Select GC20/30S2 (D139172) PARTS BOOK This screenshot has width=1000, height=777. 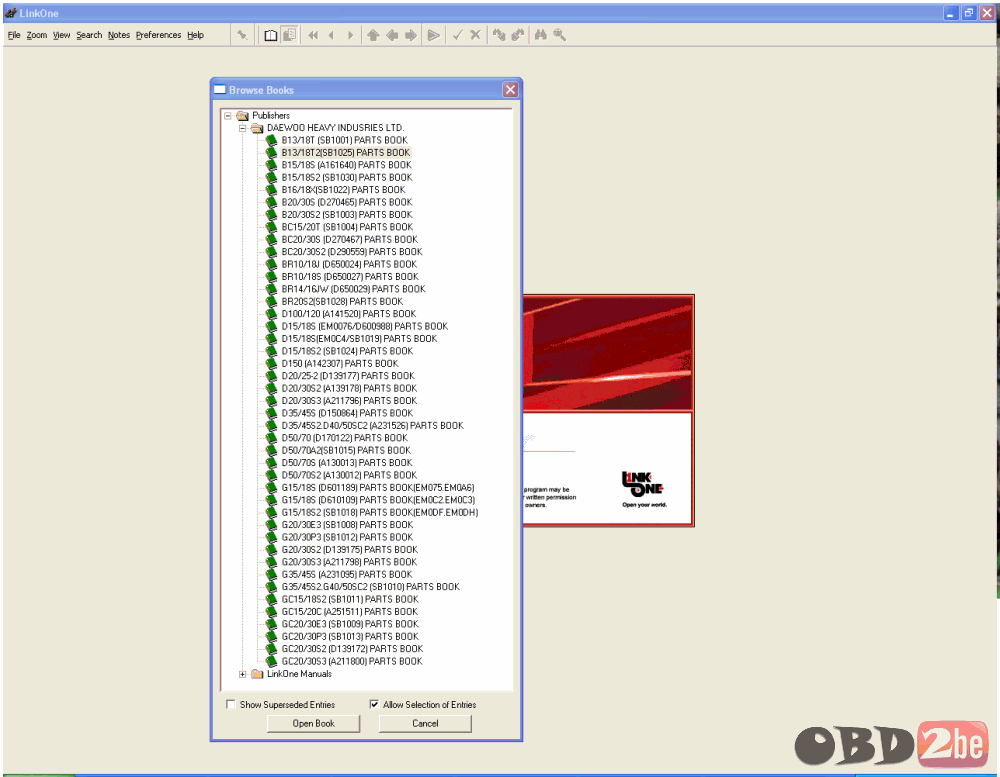352,649
